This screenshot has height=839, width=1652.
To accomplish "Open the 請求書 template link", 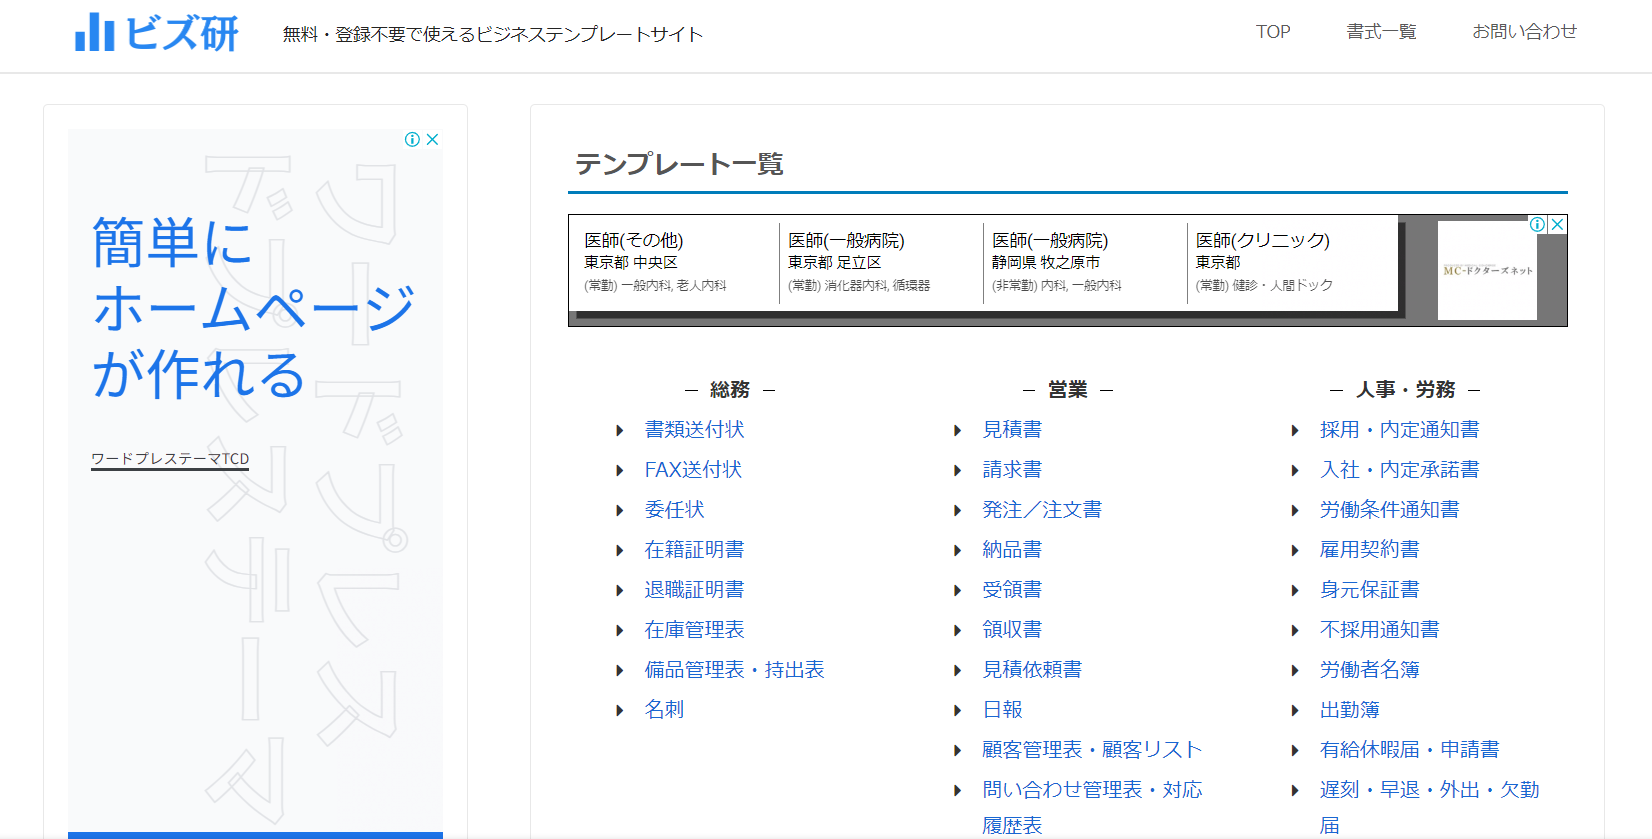I will [x=1012, y=470].
